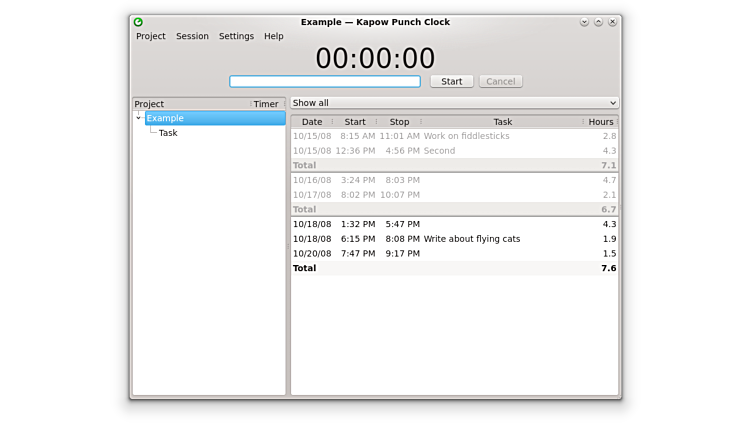Select the Task subproject item
Screen dimensions: 752x423
click(168, 133)
